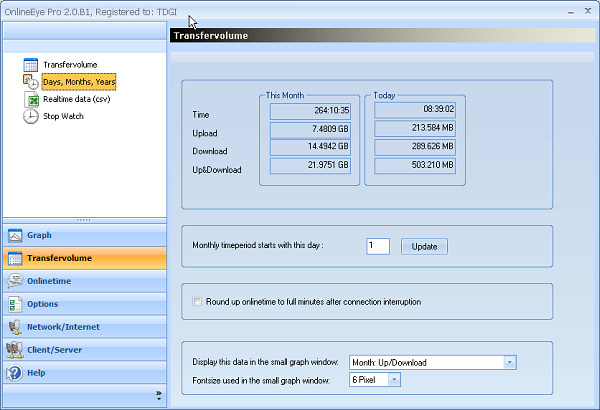Click This Month time value 264:10:35

310,111
